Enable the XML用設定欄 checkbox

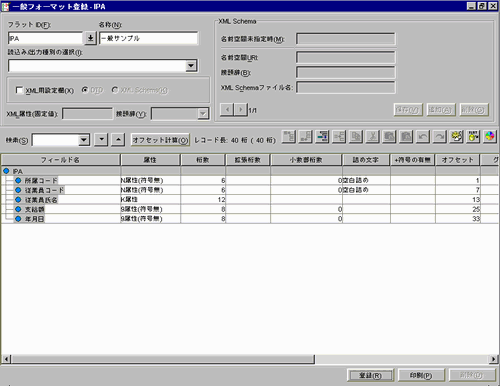19,90
